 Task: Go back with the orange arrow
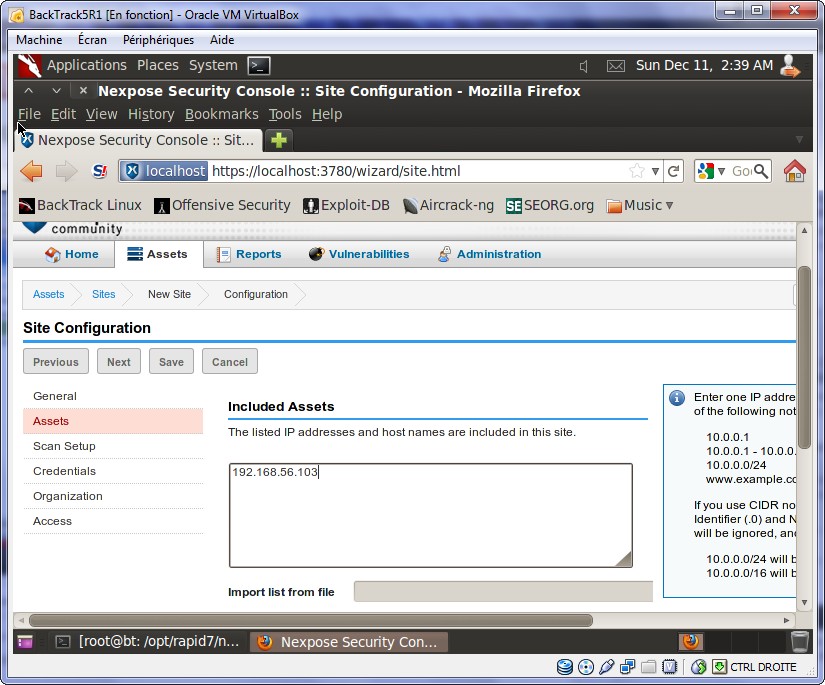[x=32, y=172]
